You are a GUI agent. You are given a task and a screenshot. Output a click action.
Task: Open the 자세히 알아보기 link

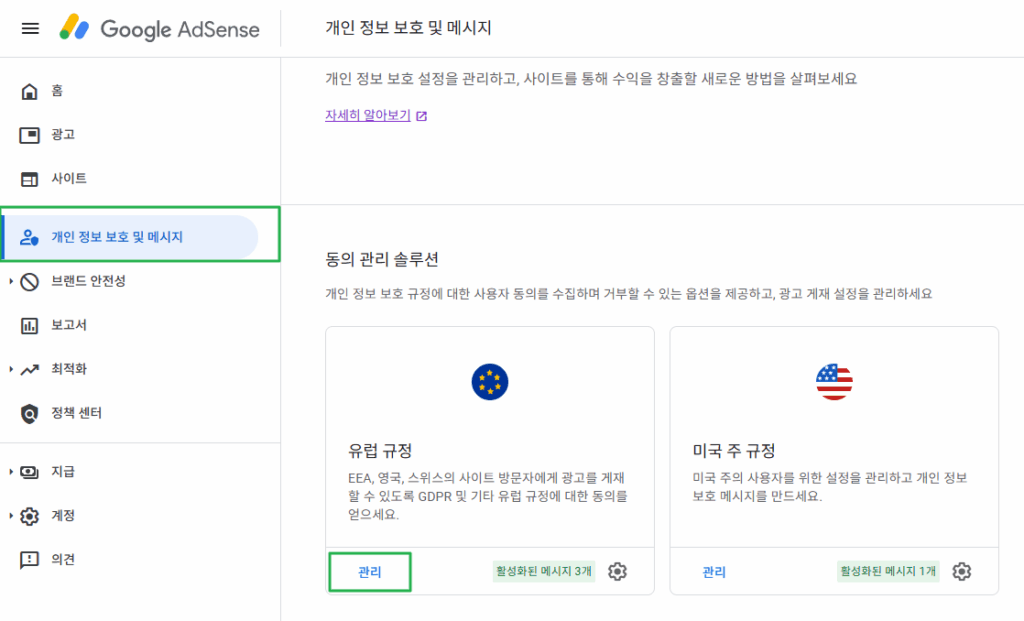365,116
